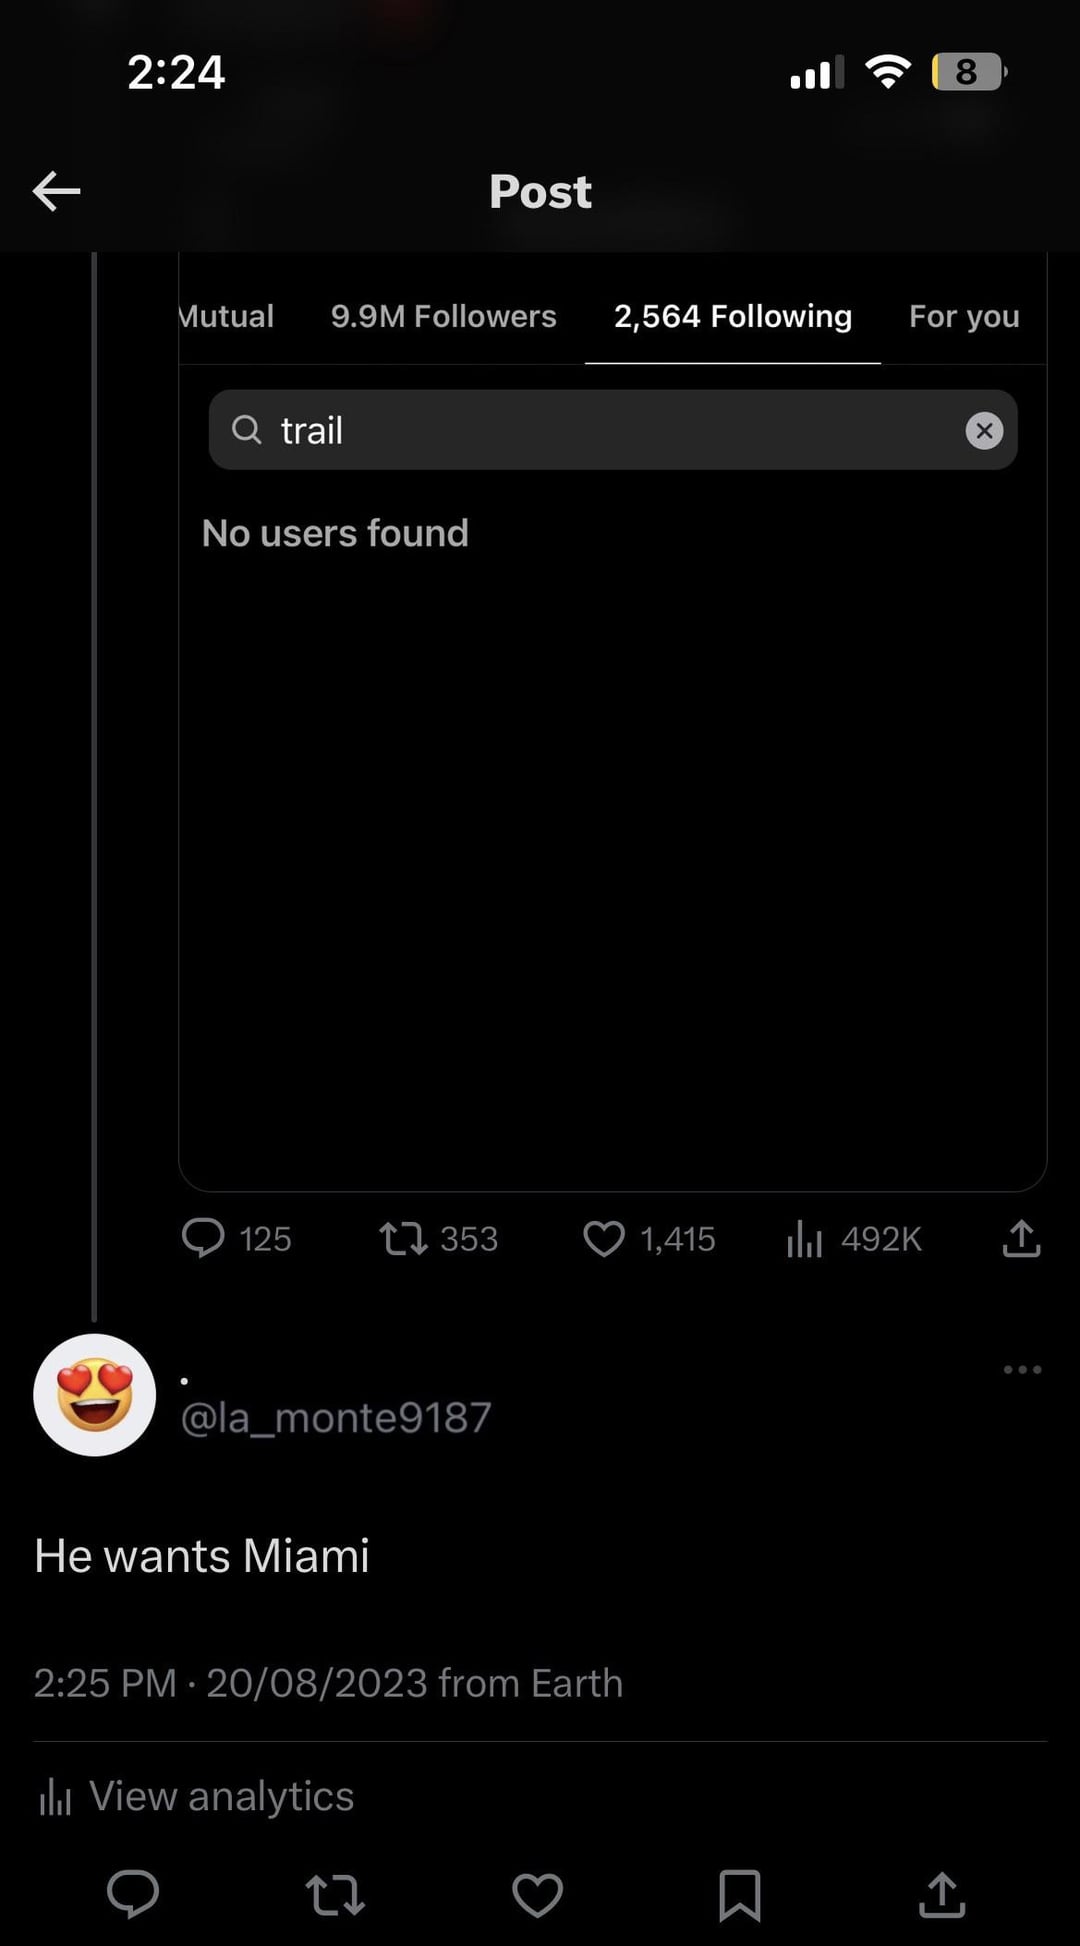Switch to the 9.9M Followers tab
Image resolution: width=1080 pixels, height=1946 pixels.
(443, 316)
